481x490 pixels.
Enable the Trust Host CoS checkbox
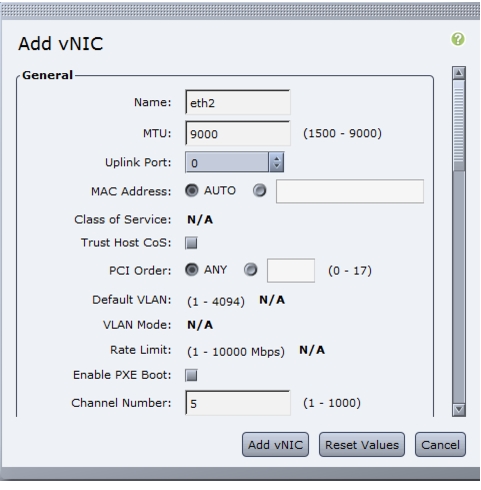tap(191, 243)
